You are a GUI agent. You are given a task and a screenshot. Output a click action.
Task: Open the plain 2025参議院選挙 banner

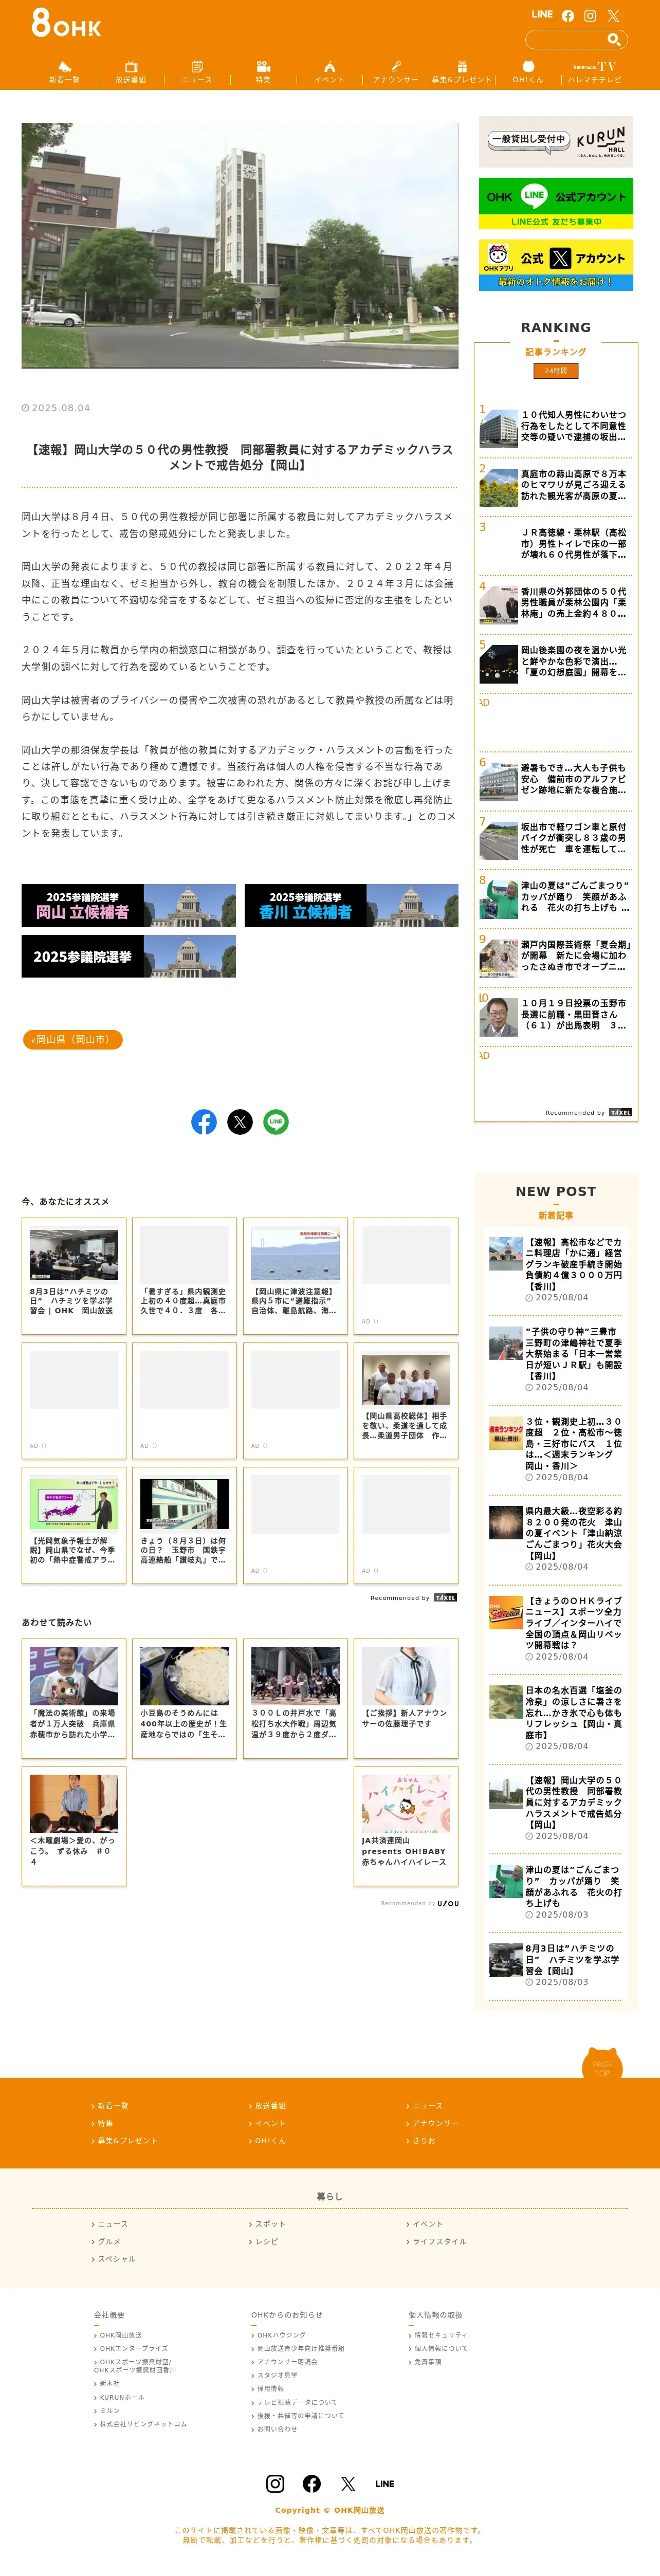tap(129, 956)
